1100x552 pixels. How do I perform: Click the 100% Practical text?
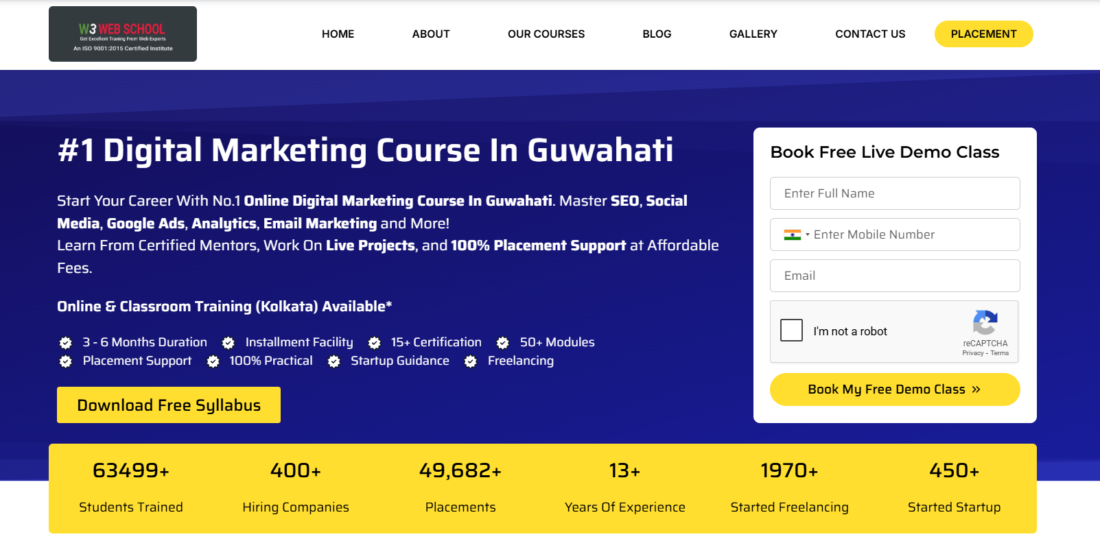[271, 361]
